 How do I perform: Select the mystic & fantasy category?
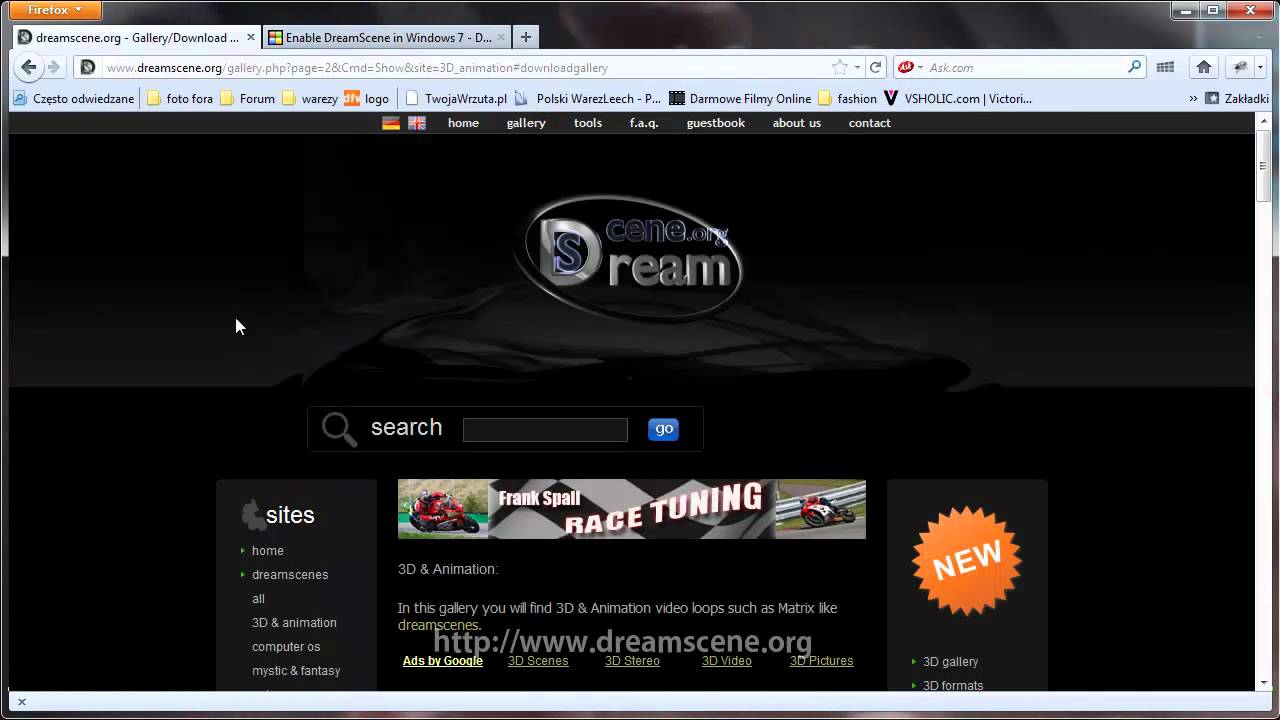pyautogui.click(x=296, y=671)
